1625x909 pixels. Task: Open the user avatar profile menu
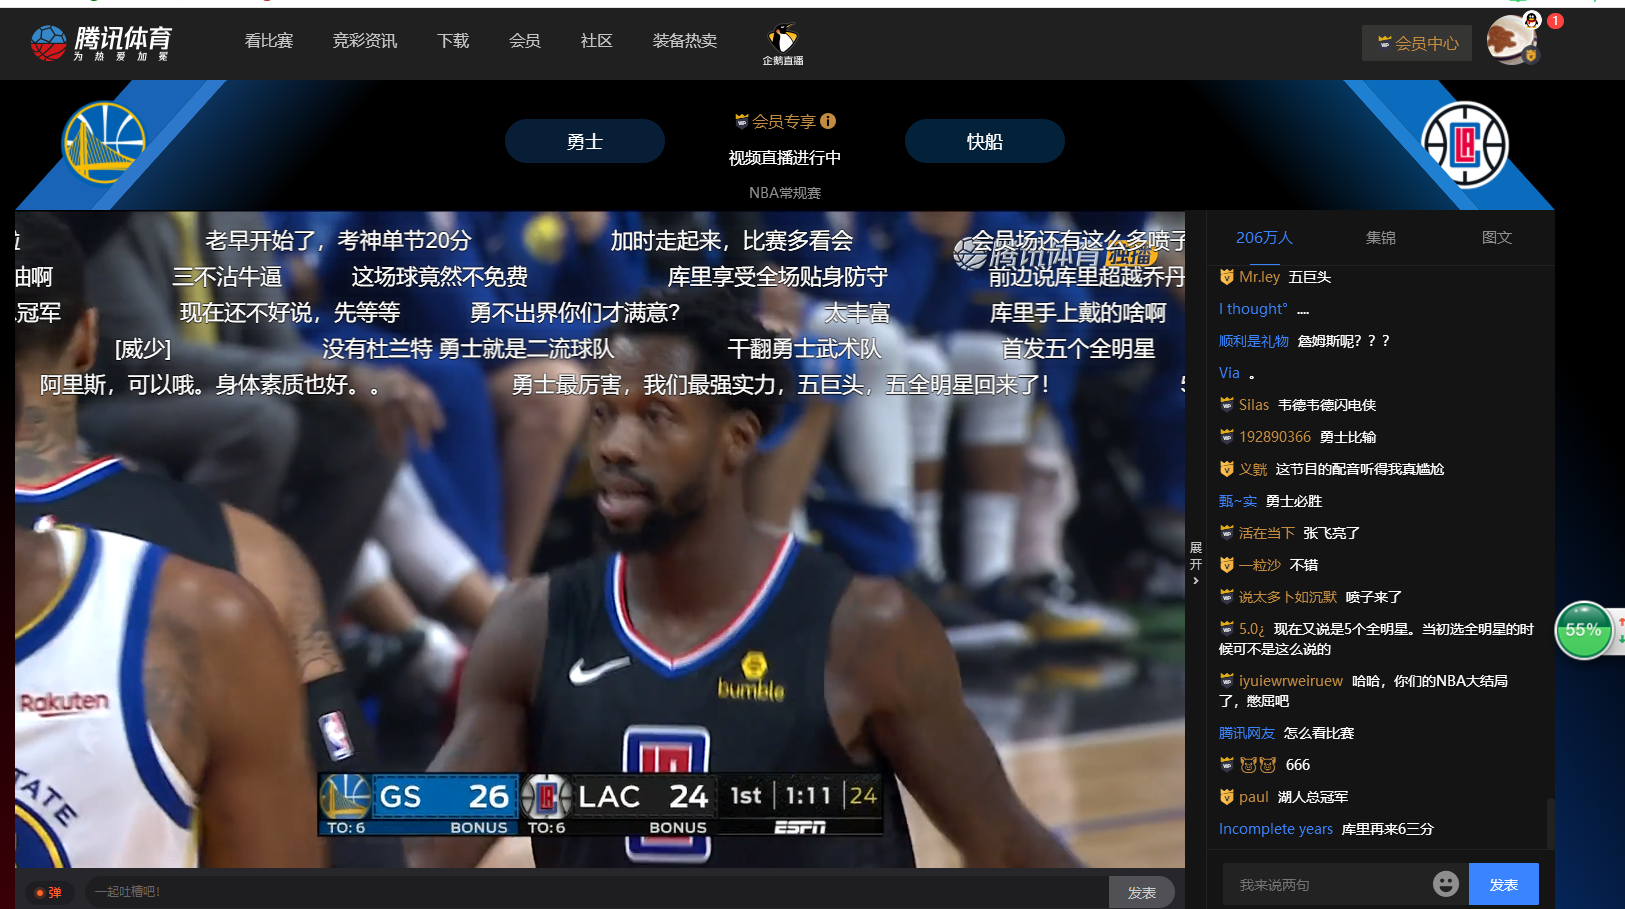click(x=1510, y=40)
